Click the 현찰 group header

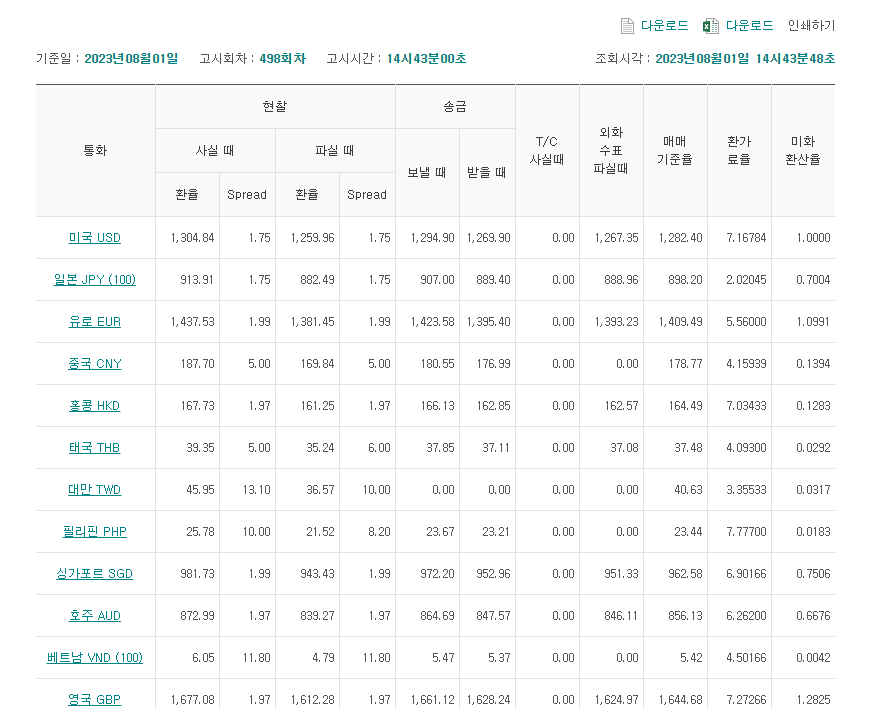point(275,106)
